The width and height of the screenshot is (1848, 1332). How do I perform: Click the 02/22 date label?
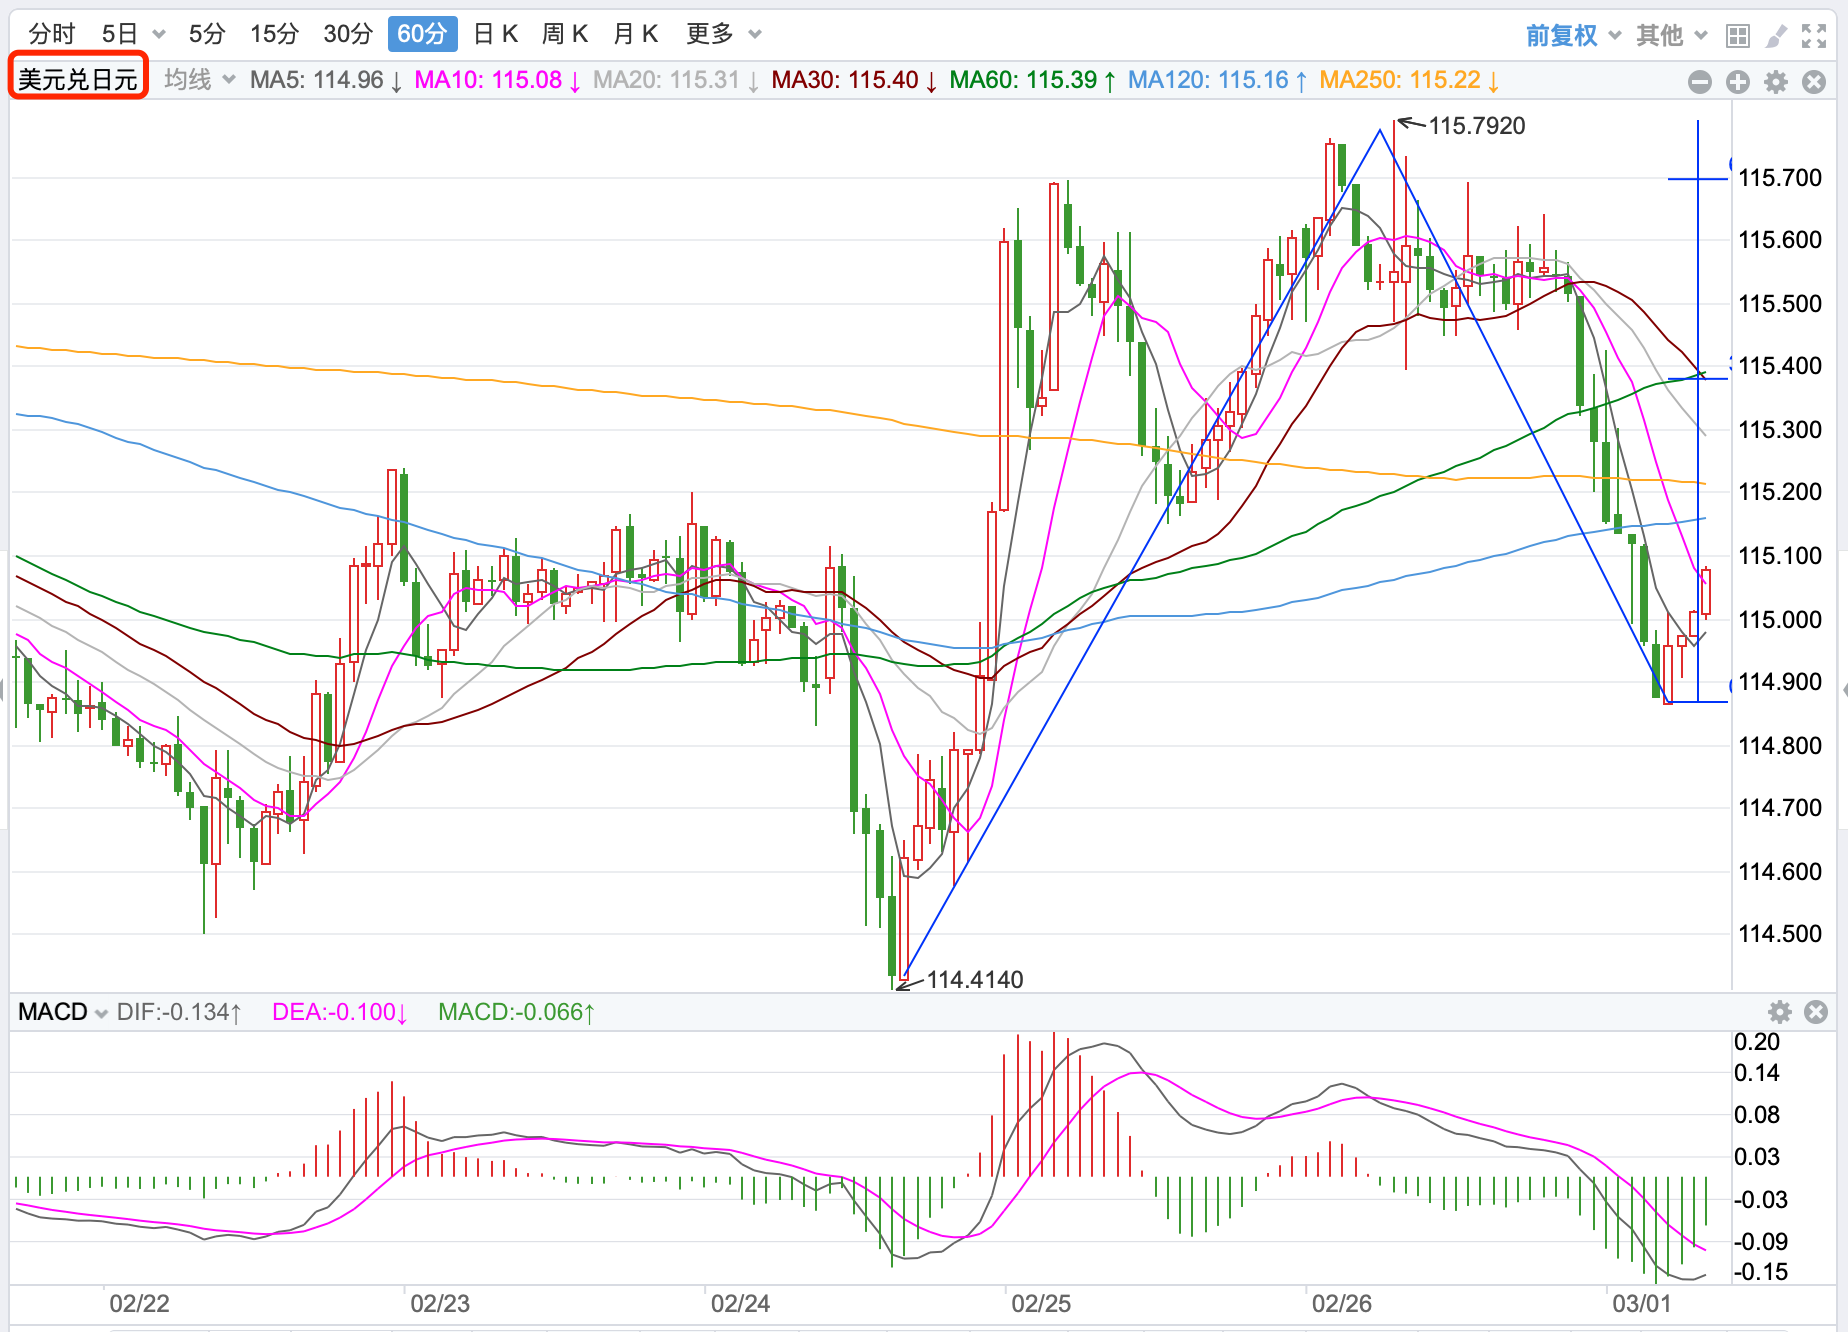coord(140,1303)
